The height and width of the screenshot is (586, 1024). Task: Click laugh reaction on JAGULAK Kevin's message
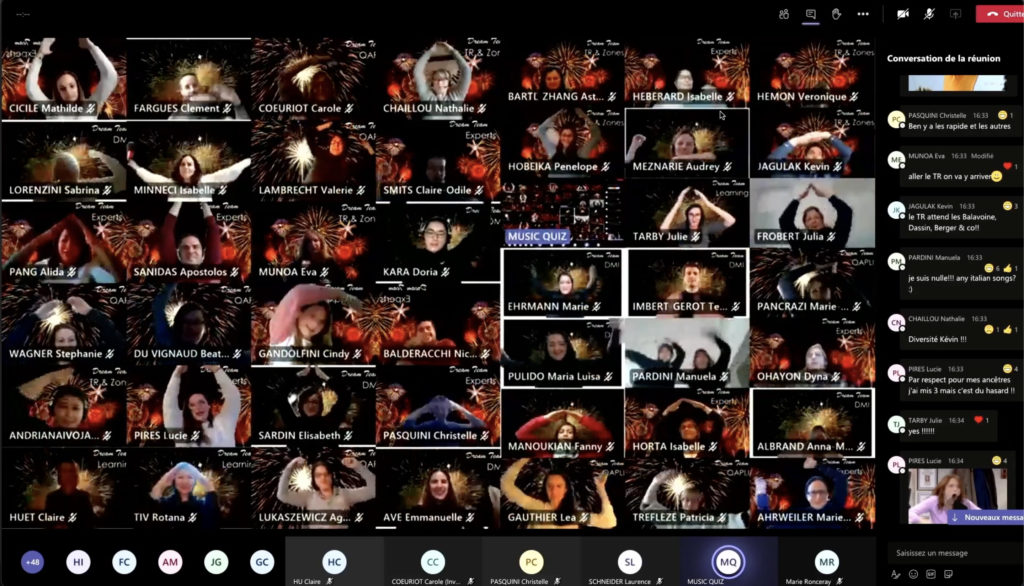pyautogui.click(x=1007, y=206)
